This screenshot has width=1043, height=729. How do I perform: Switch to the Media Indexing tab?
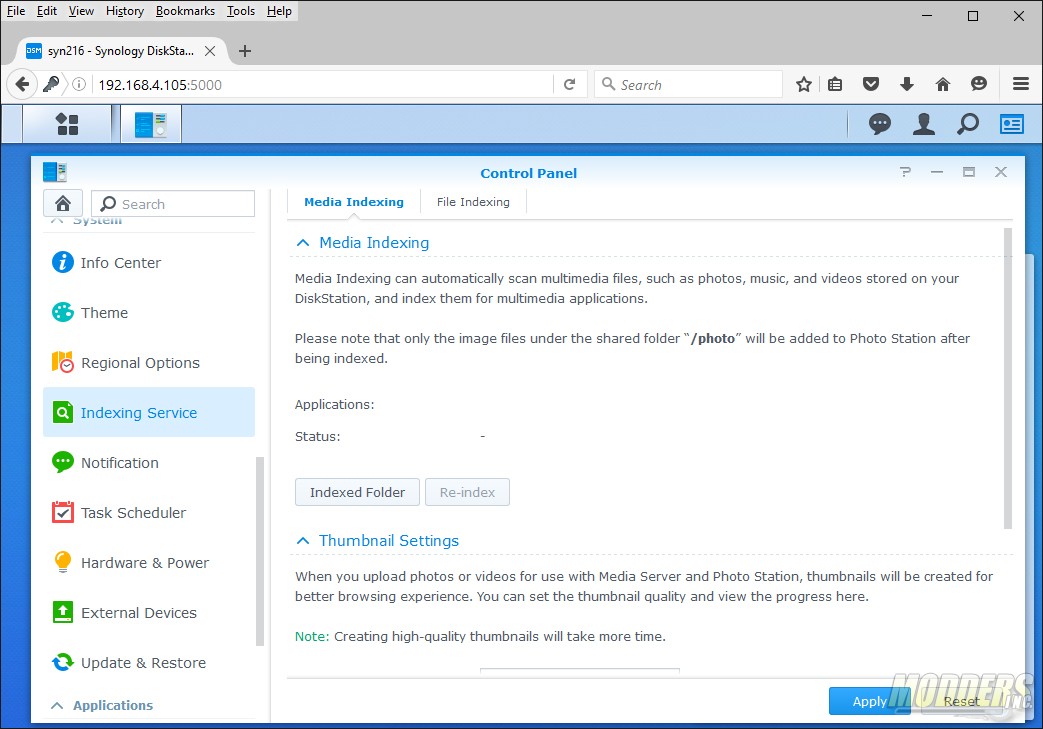354,202
